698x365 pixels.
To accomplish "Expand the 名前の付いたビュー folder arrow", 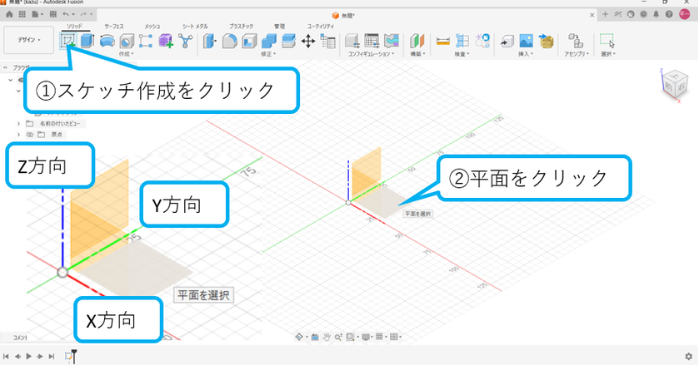I will (19, 124).
